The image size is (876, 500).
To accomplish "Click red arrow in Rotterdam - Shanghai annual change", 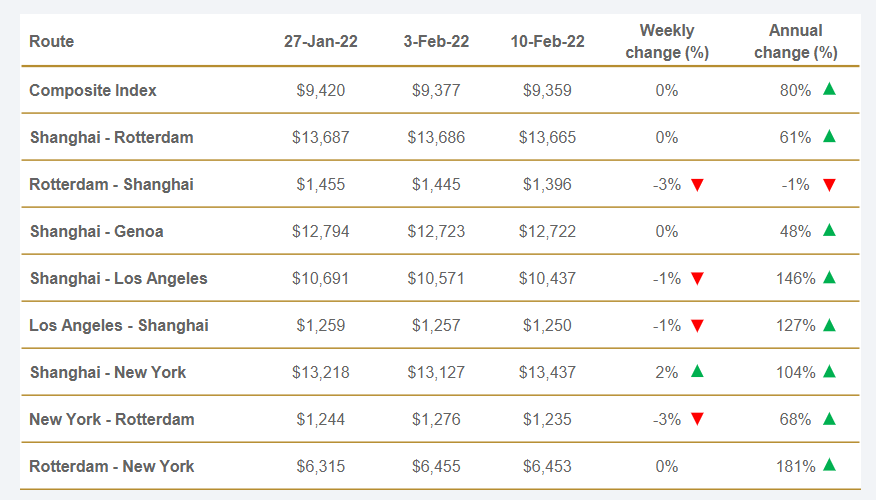I will (x=829, y=185).
